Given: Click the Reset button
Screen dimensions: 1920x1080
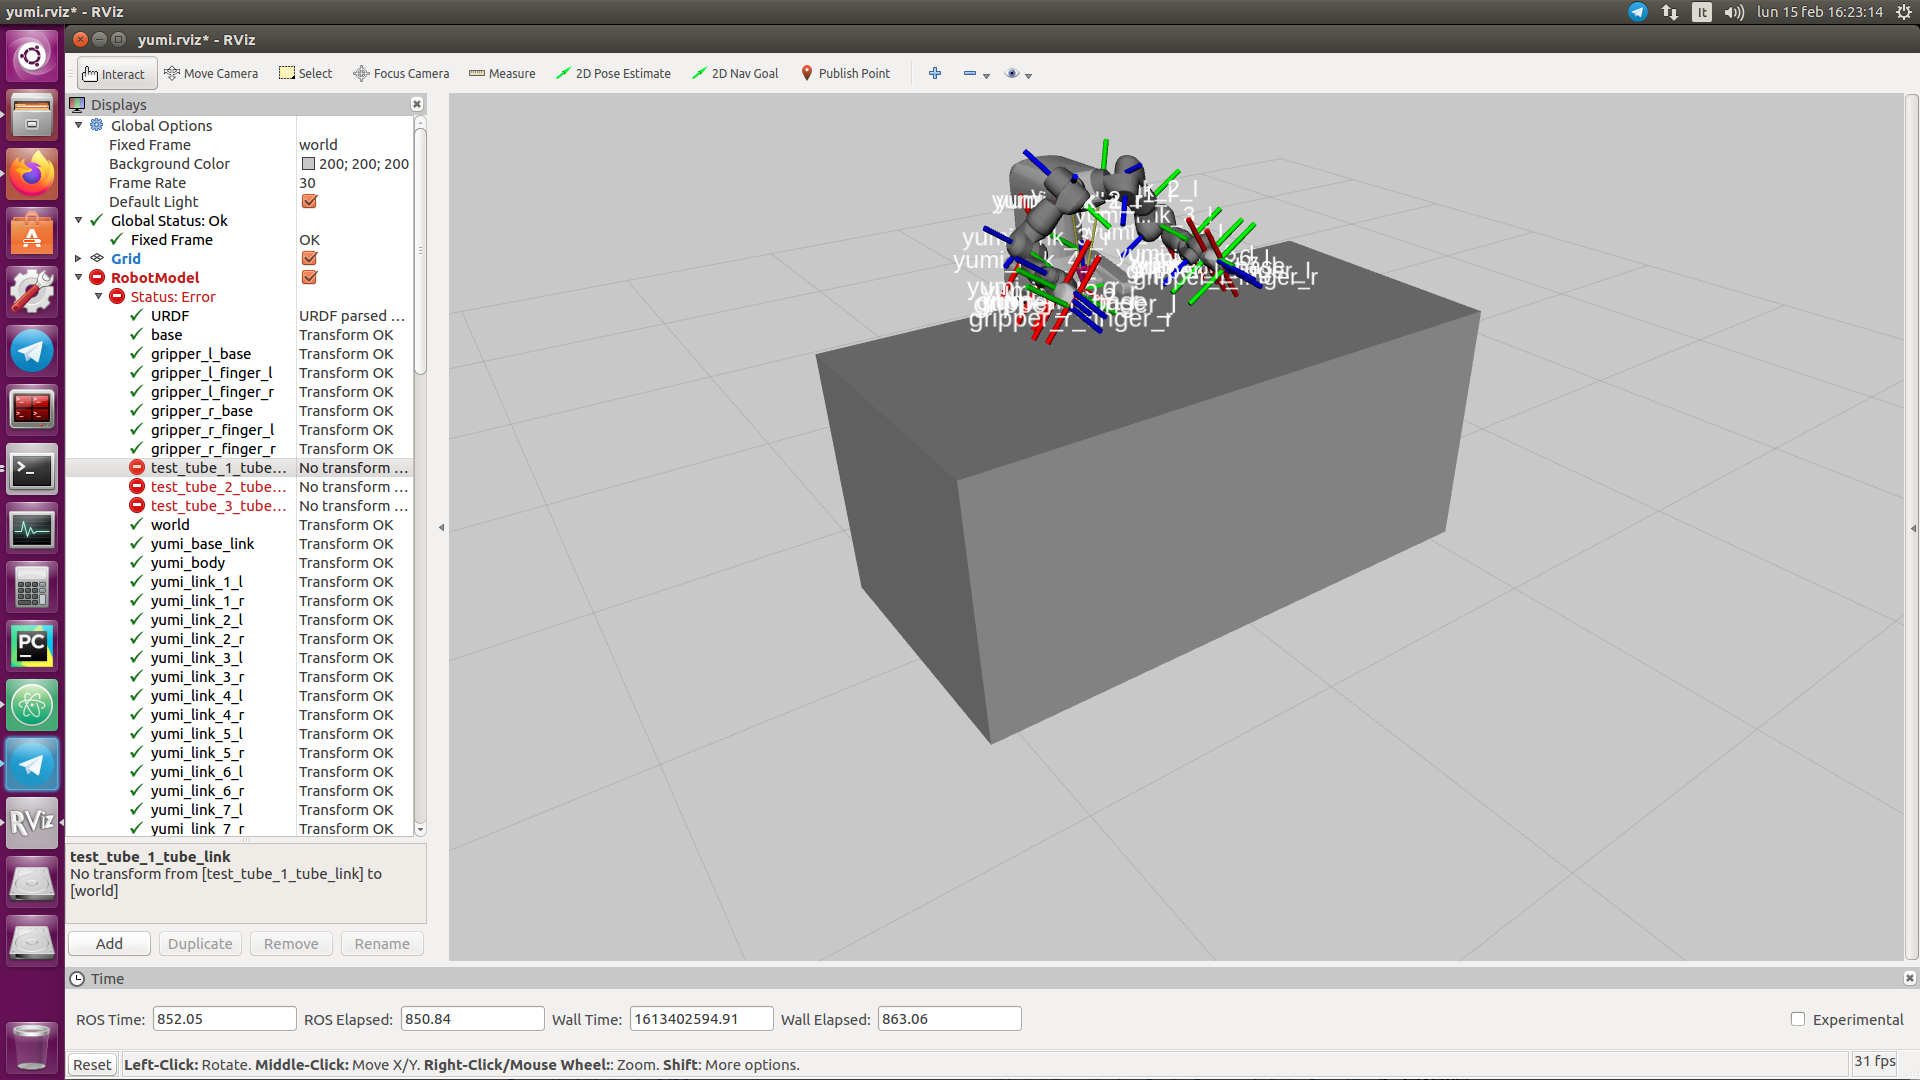Looking at the screenshot, I should (x=92, y=1064).
